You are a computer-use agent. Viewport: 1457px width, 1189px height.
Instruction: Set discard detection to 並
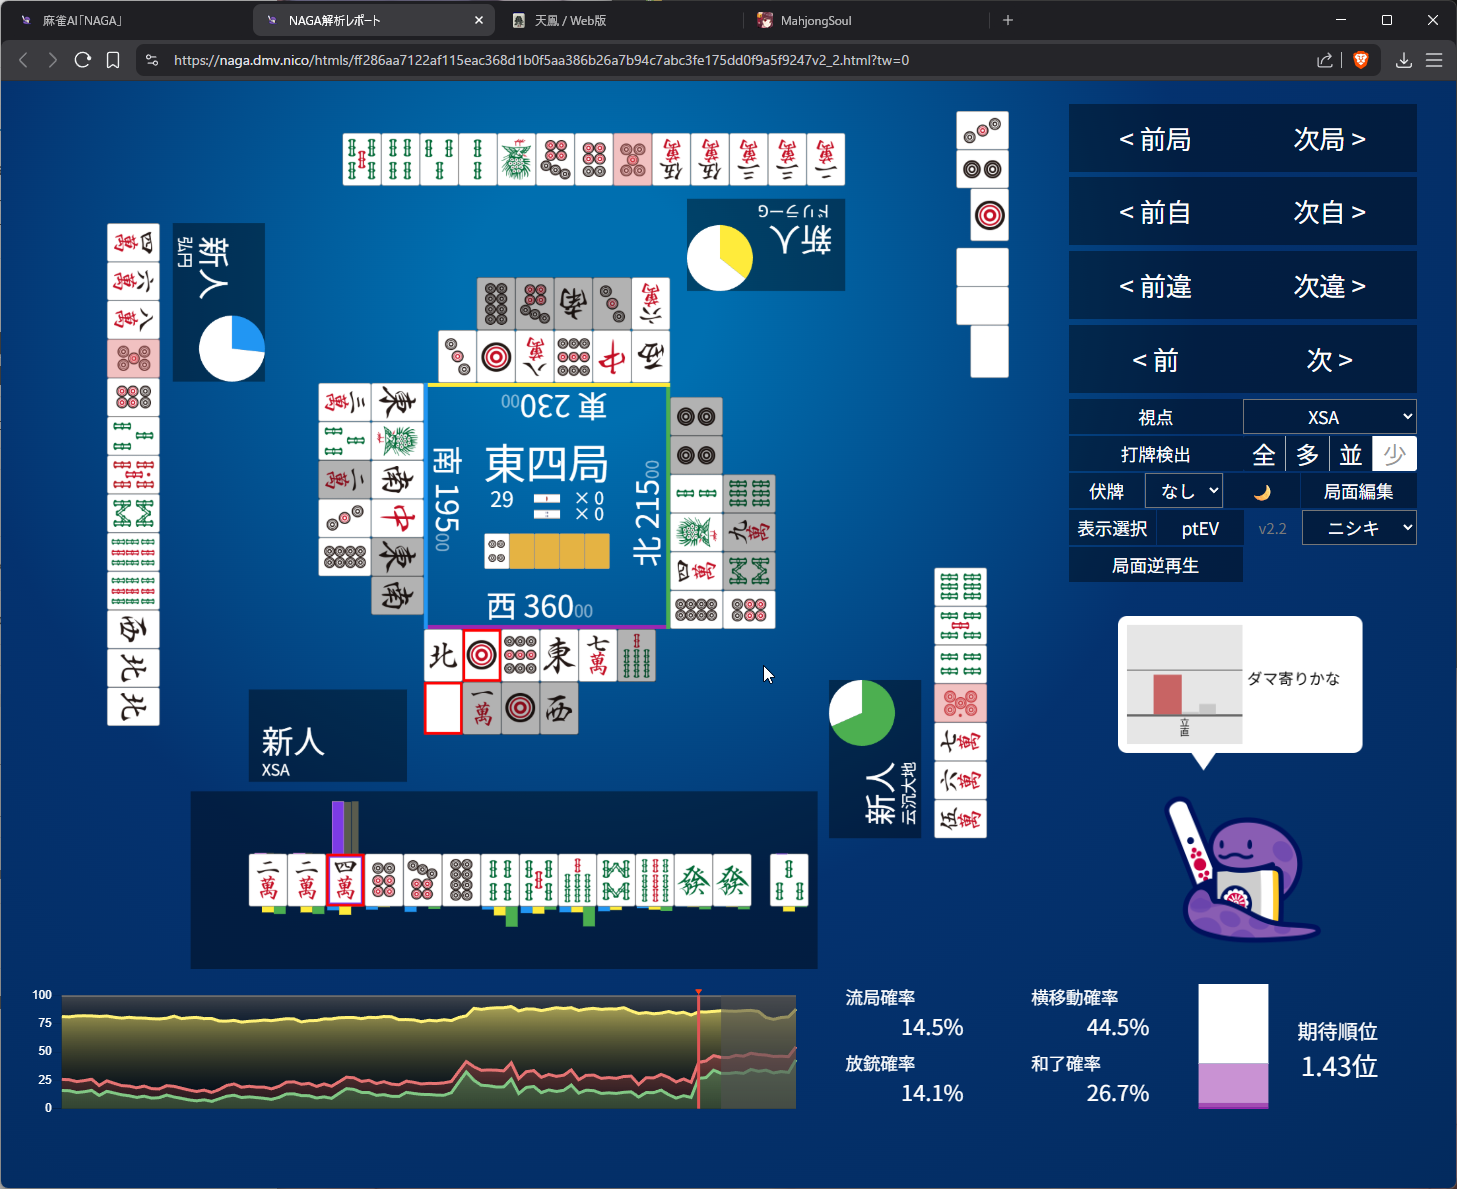click(1351, 455)
